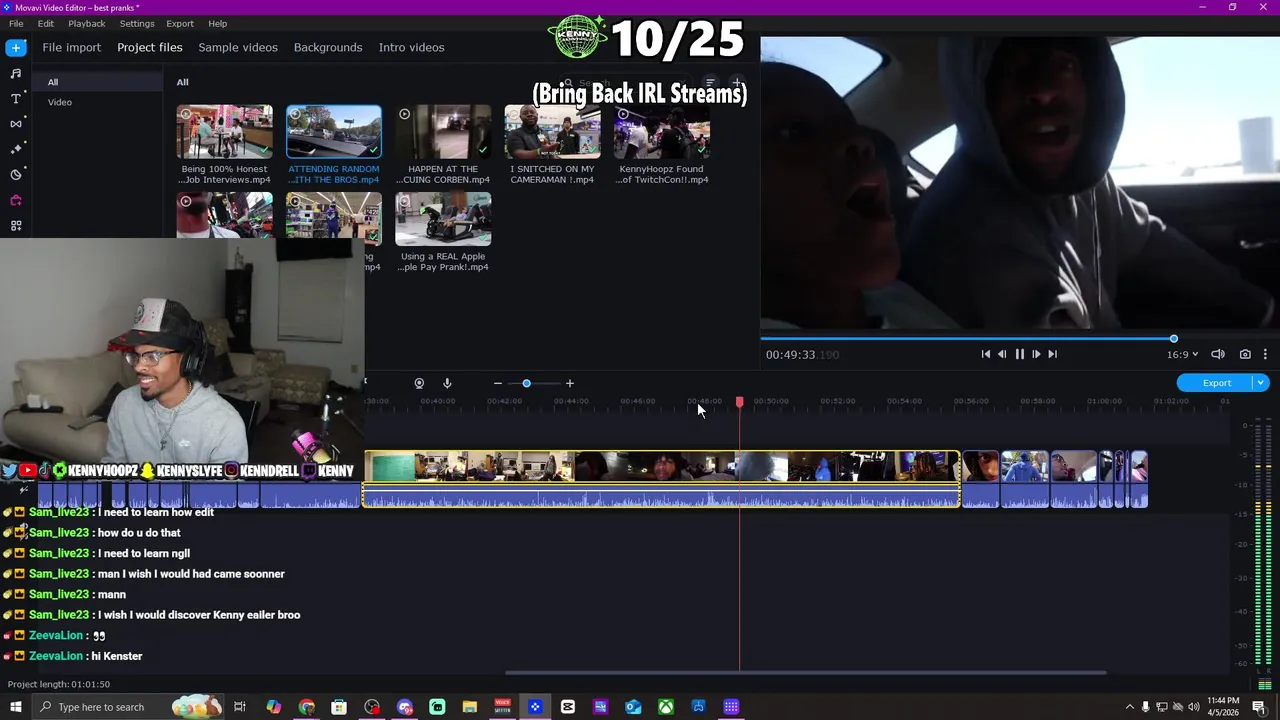This screenshot has height=720, width=1280.
Task: Step back one frame in player
Action: (1002, 354)
